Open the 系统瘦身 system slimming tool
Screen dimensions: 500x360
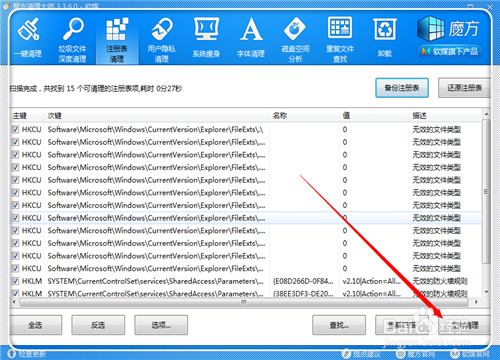pos(206,38)
